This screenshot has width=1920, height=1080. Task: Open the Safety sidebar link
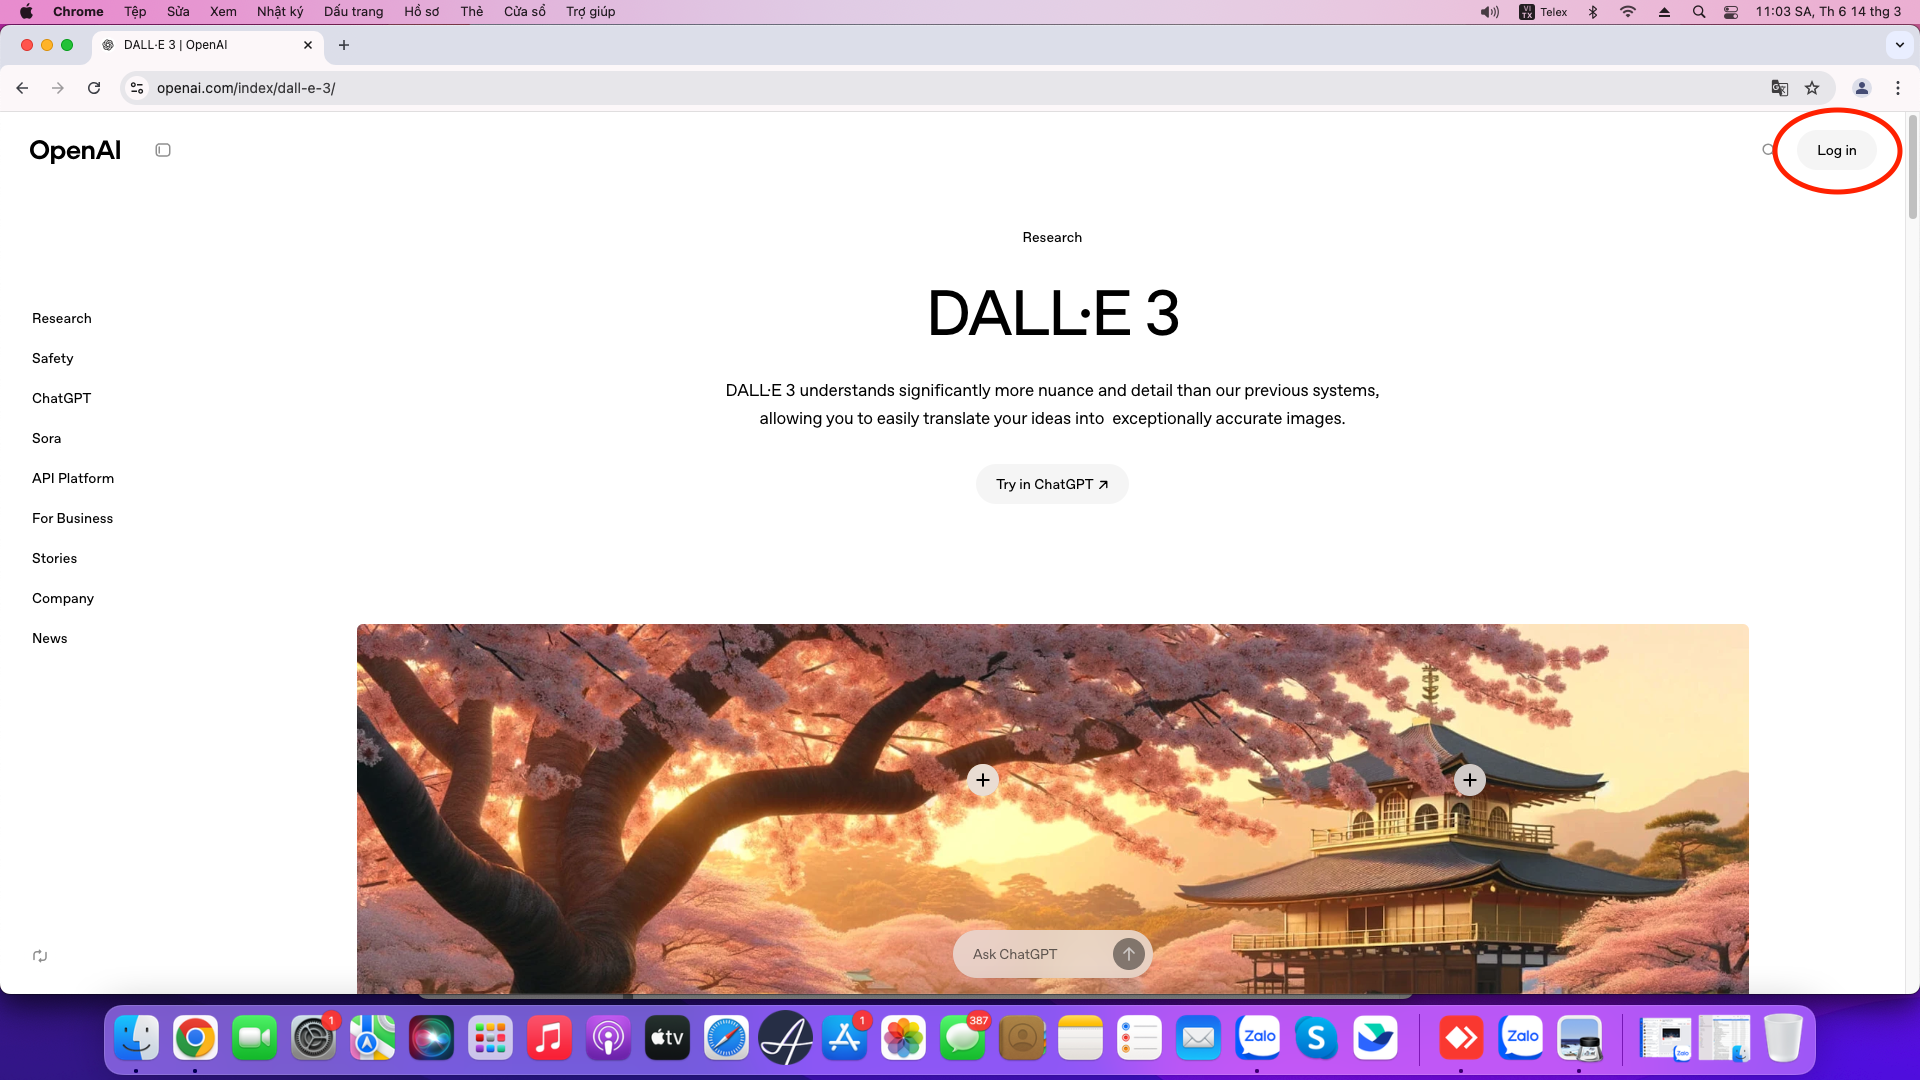point(53,358)
